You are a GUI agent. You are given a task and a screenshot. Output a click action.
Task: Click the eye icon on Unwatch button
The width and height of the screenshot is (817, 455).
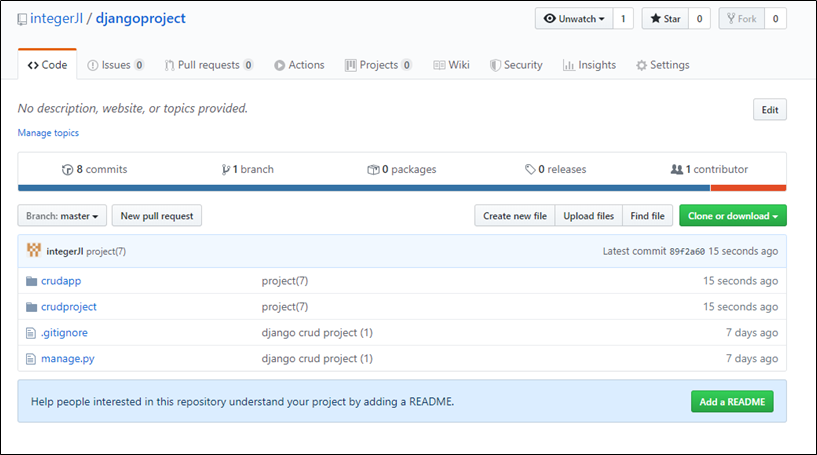point(549,19)
